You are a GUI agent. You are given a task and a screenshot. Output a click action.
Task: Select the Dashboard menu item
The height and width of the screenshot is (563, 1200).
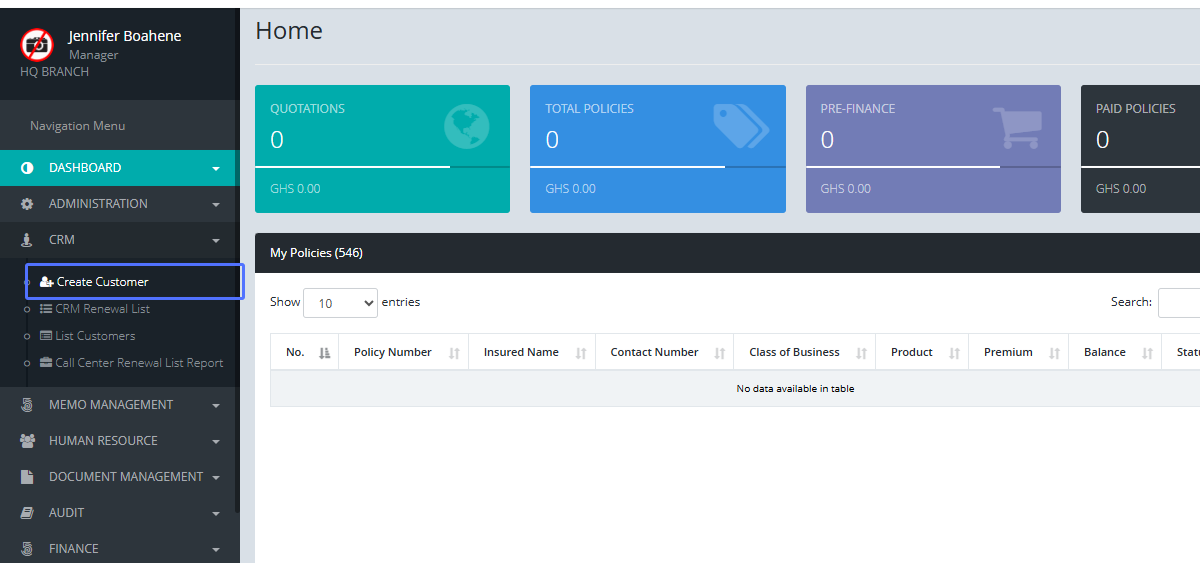pos(85,168)
